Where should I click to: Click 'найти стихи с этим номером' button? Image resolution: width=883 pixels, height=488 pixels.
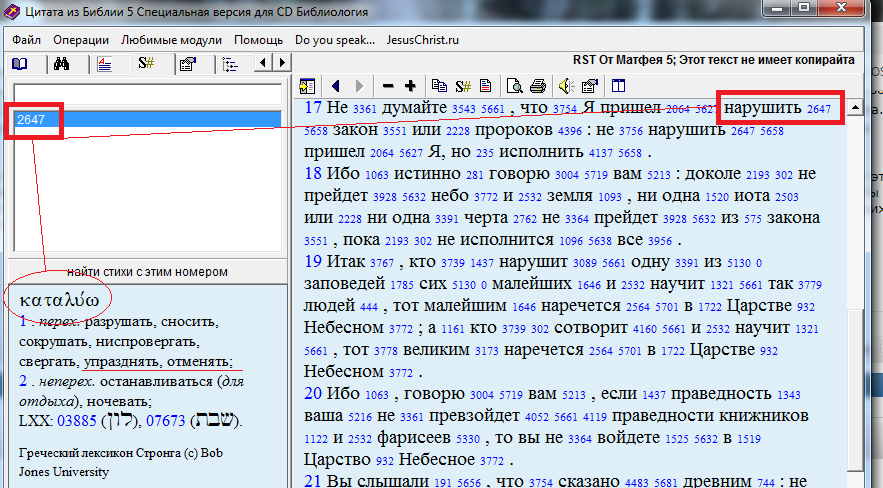pos(148,271)
